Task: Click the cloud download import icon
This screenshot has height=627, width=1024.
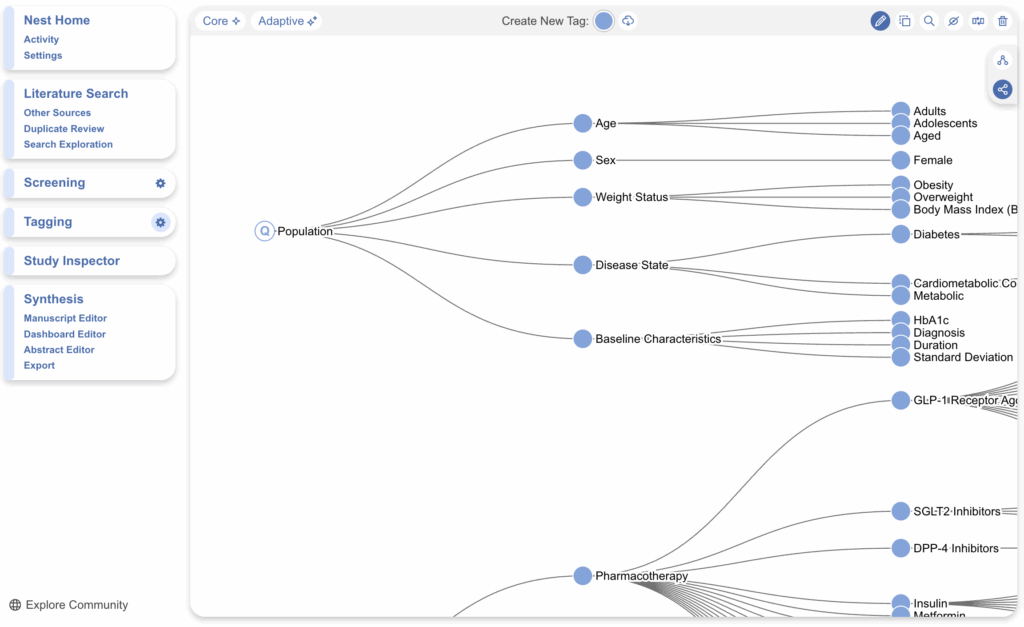Action: (x=628, y=21)
